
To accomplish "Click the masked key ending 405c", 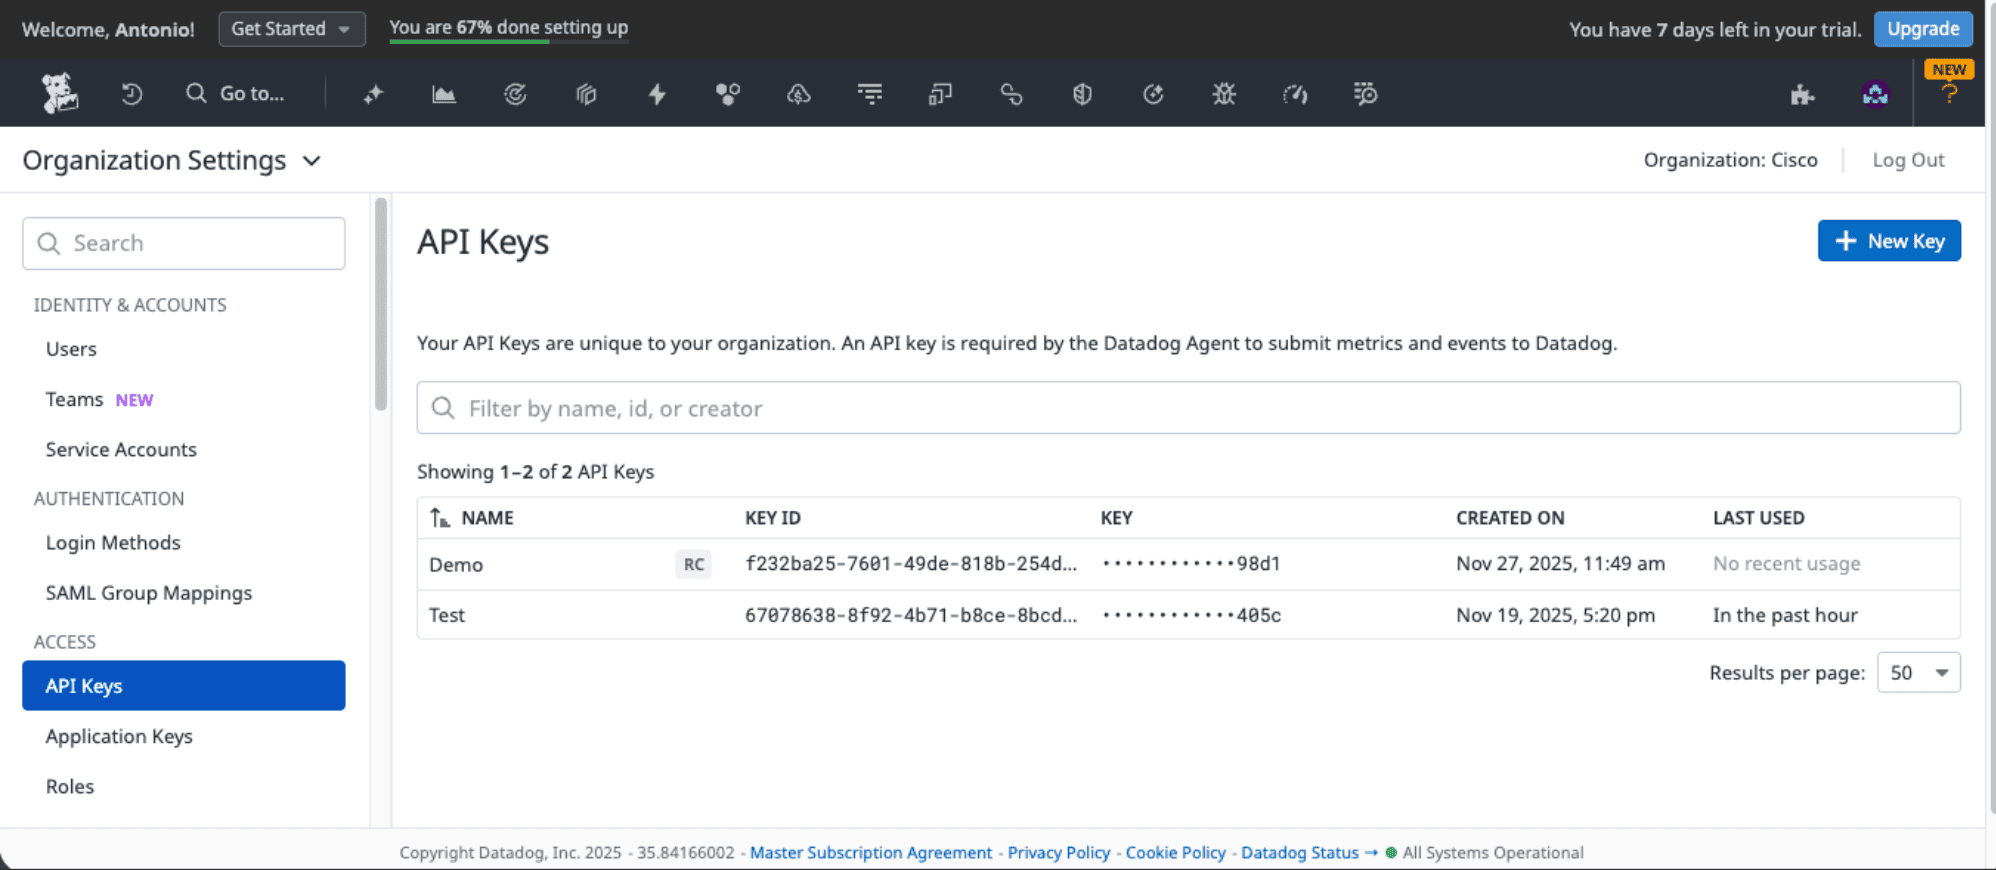I will [1191, 615].
